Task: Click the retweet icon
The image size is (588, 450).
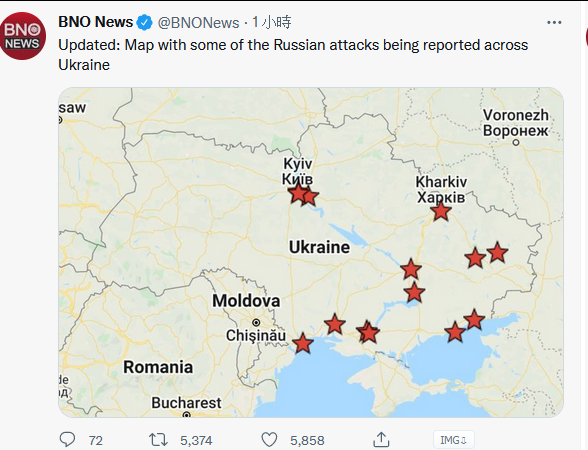Action: (158, 440)
